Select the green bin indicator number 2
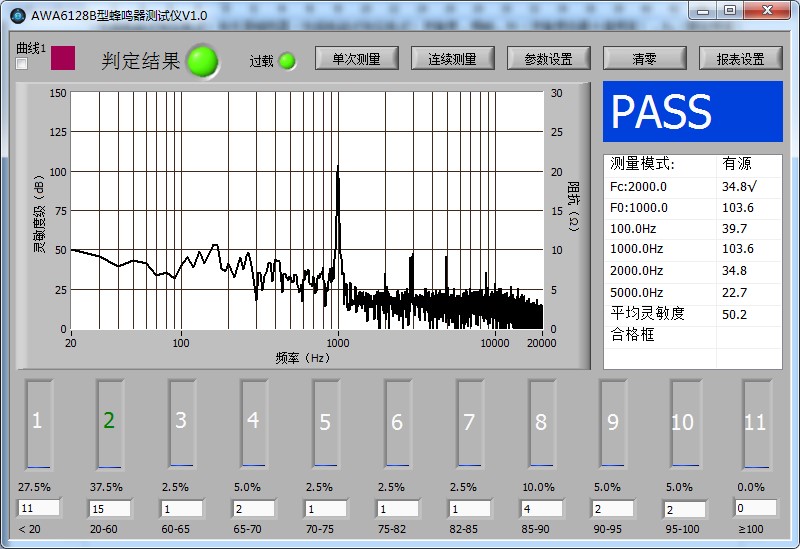Image resolution: width=800 pixels, height=549 pixels. point(110,422)
